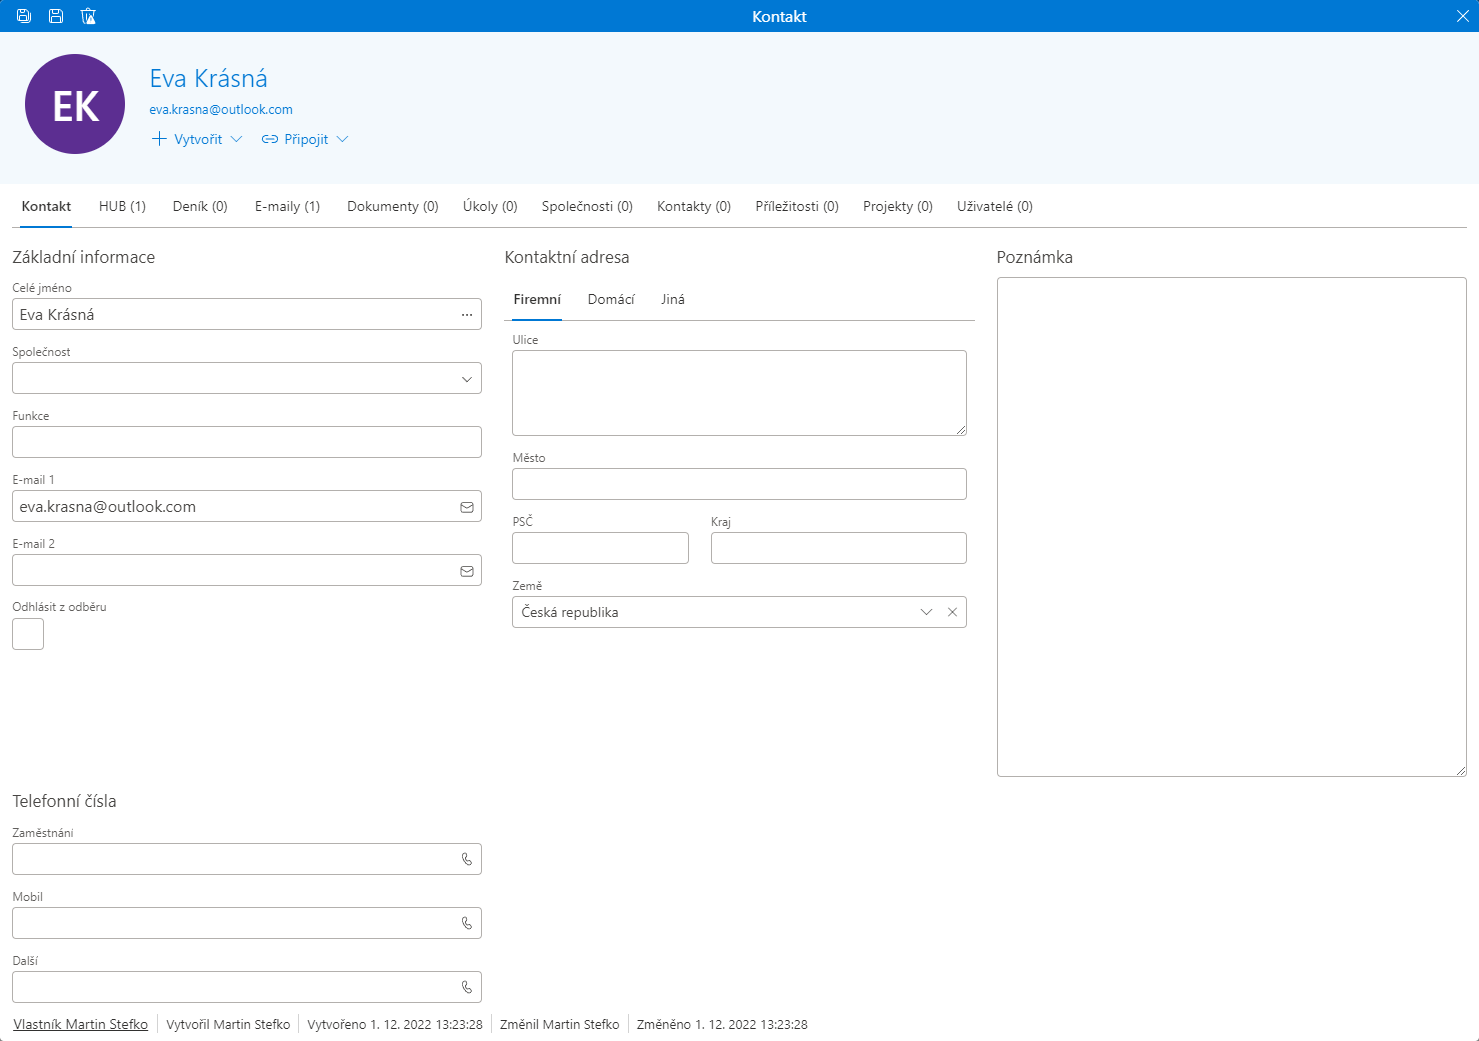The image size is (1479, 1041).
Task: Click the ellipsis in the Celé jméno field
Action: pos(466,314)
